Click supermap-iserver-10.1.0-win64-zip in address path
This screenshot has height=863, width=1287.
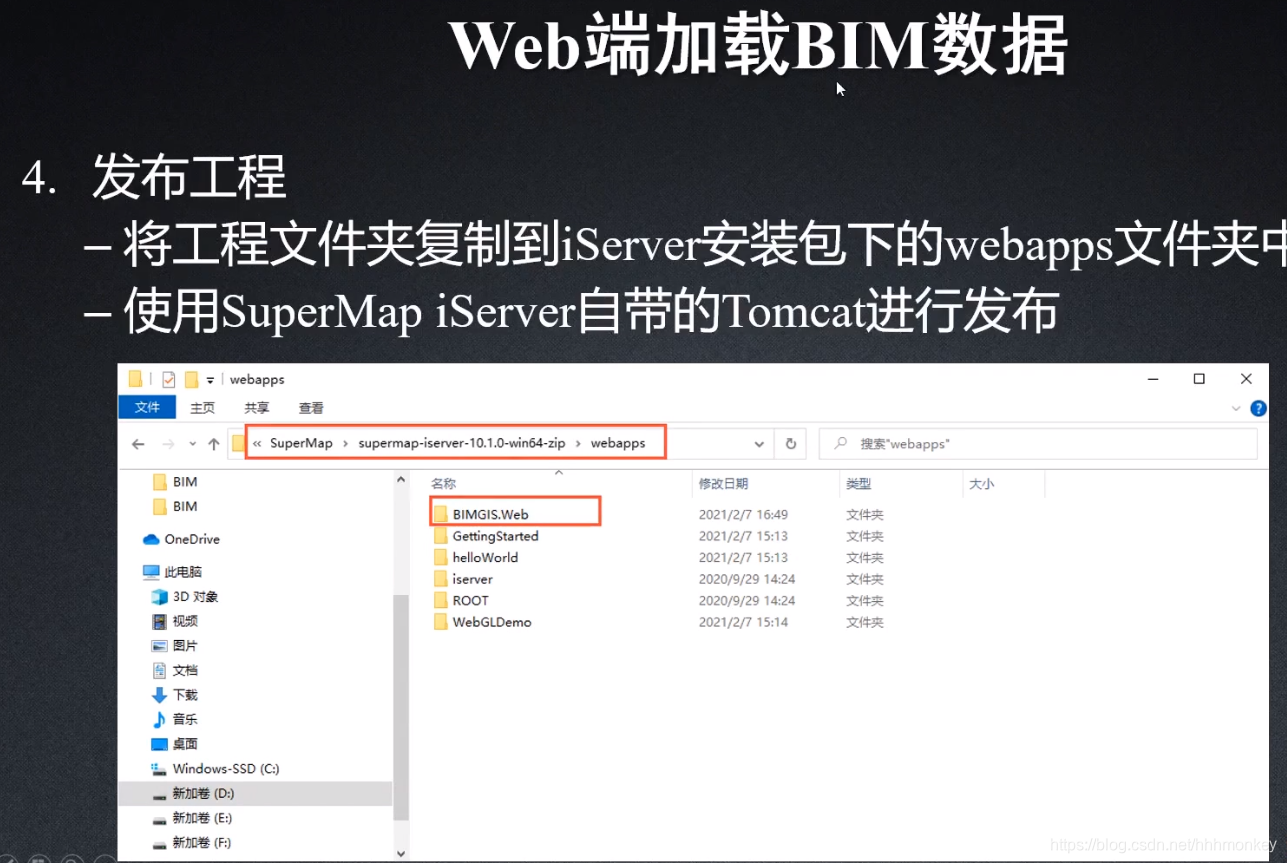[x=460, y=443]
